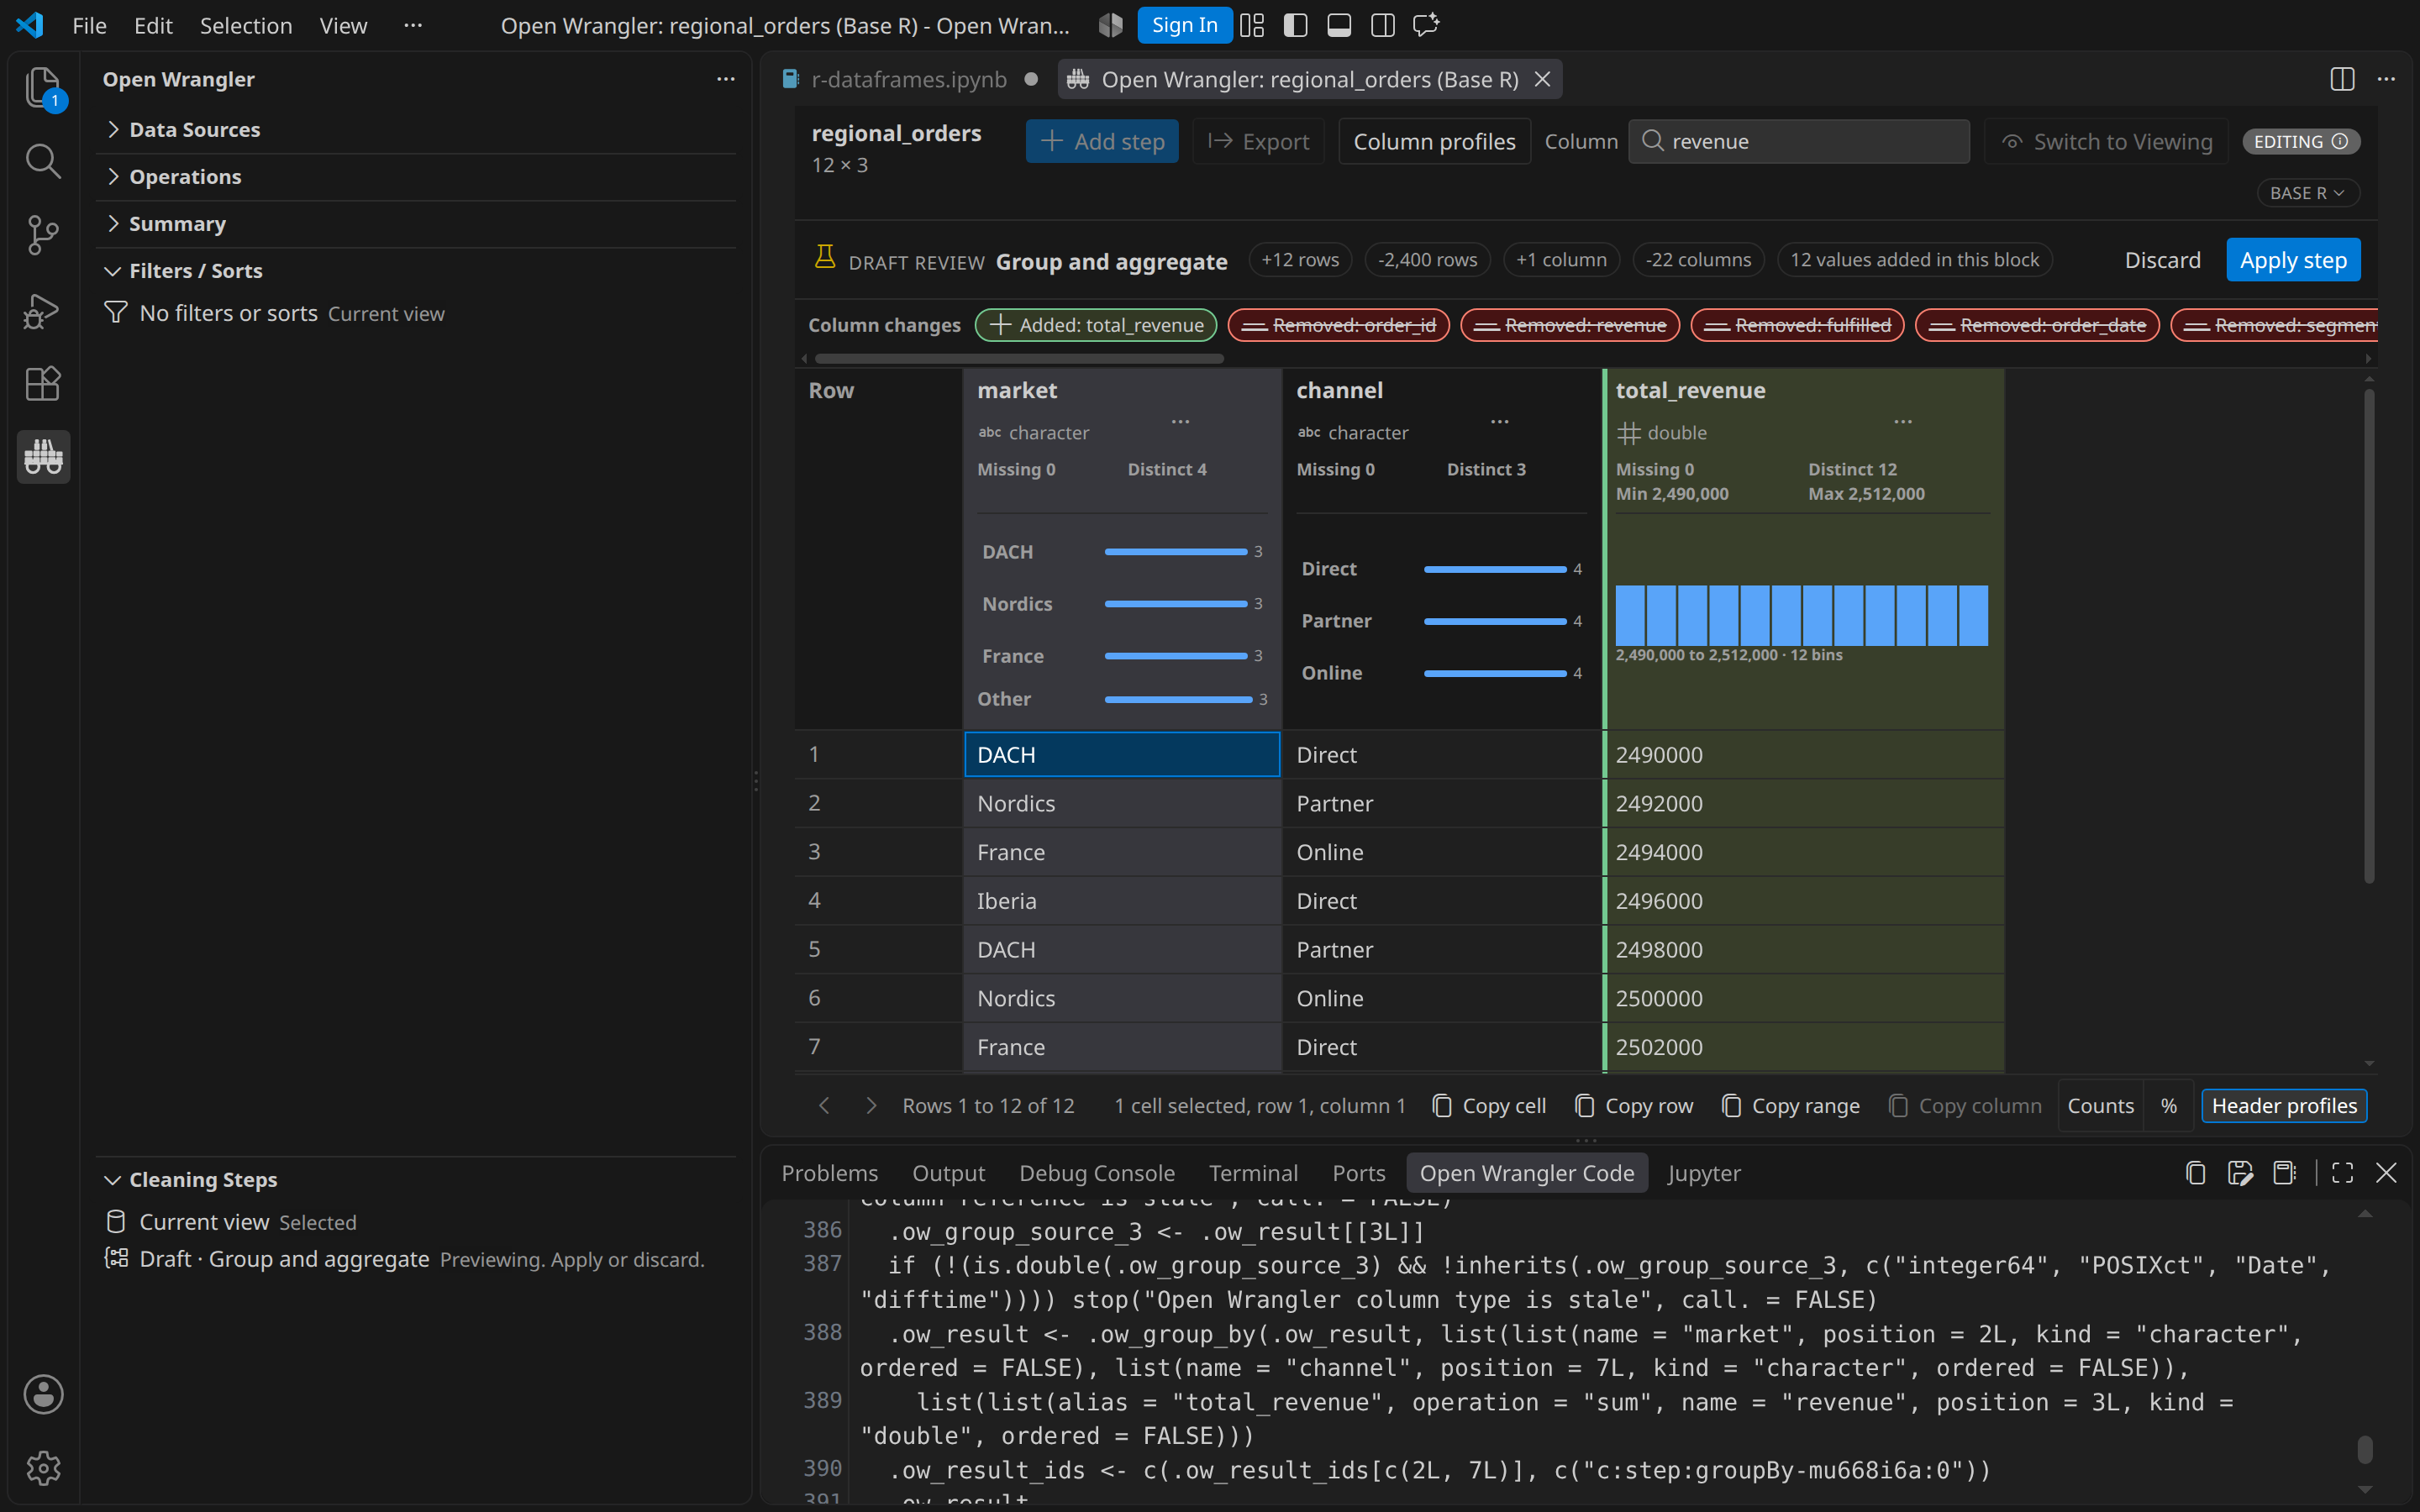Select the Open Wrangler activity bar icon

[x=43, y=457]
